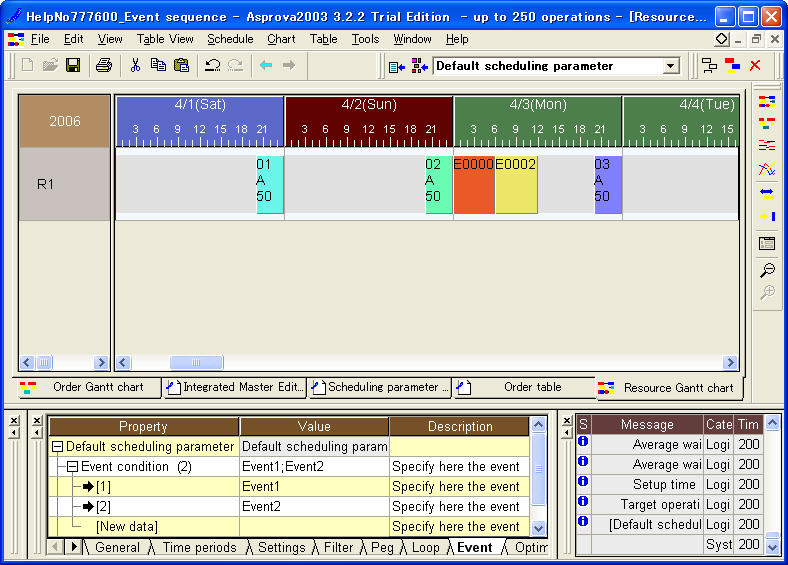This screenshot has width=788, height=565.
Task: Click the Message column header
Action: pos(647,425)
